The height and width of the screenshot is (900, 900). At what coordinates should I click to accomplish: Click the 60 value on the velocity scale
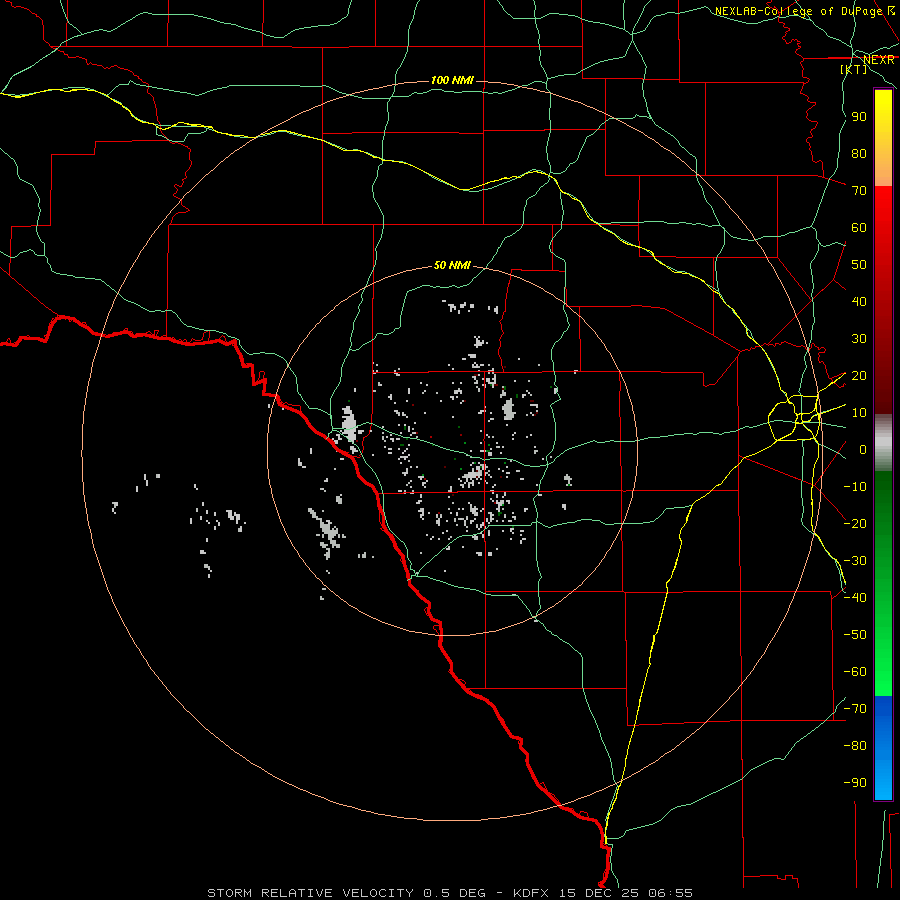(859, 228)
